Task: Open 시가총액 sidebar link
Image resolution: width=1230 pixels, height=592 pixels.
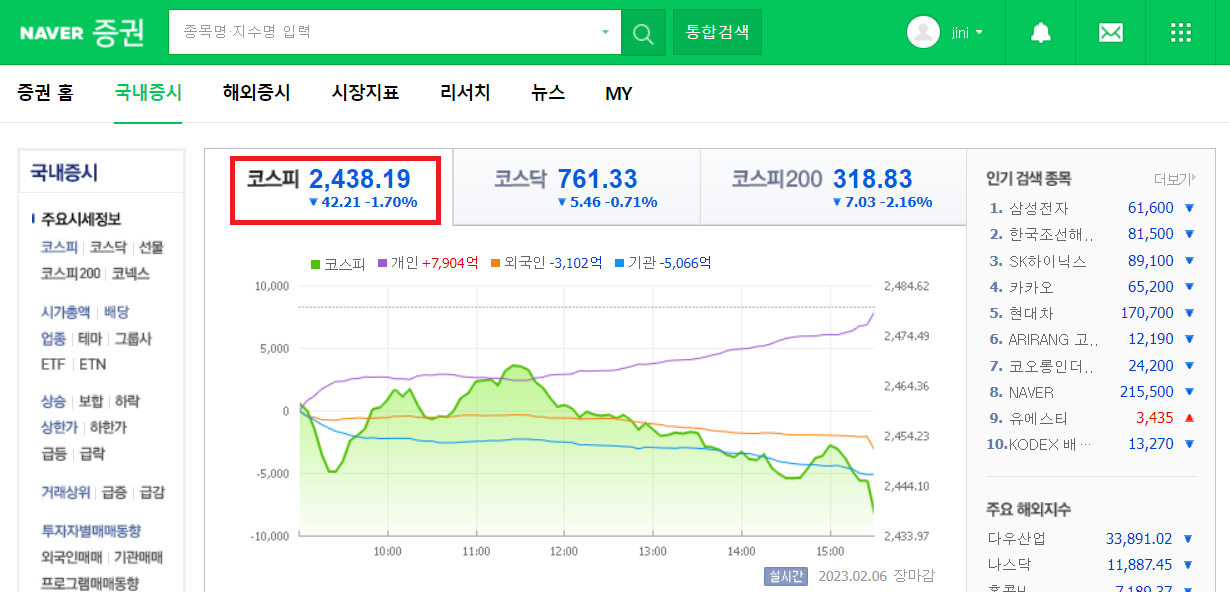Action: pos(65,312)
